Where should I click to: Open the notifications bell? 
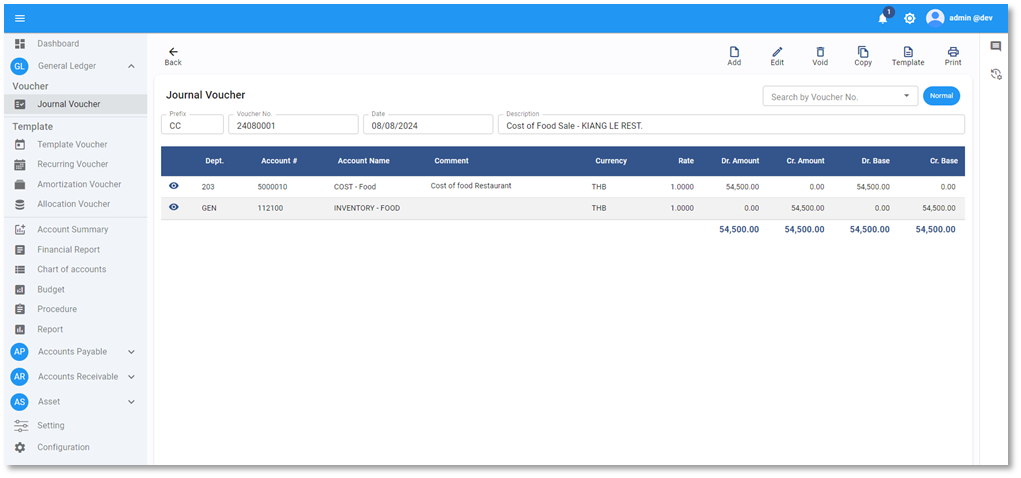tap(883, 18)
